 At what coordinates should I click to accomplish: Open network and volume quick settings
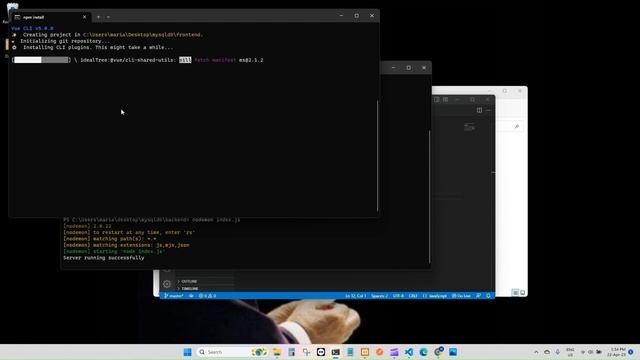pyautogui.click(x=591, y=352)
